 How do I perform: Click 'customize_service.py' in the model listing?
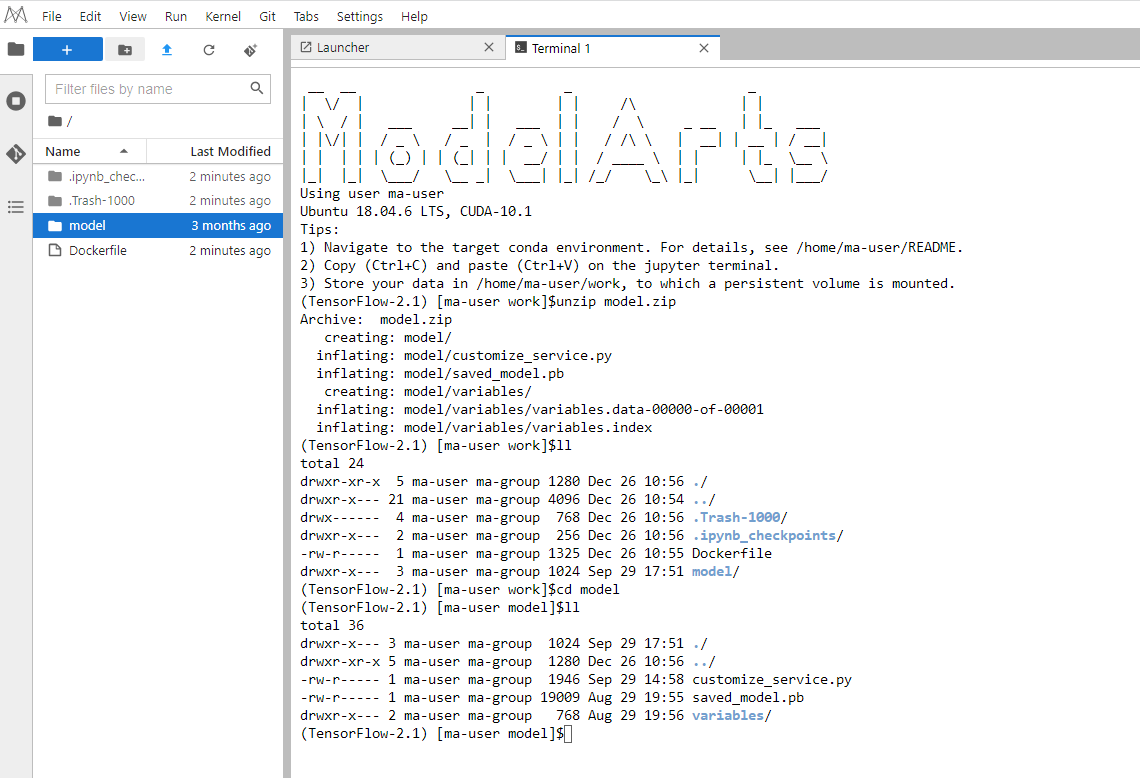[x=771, y=679]
